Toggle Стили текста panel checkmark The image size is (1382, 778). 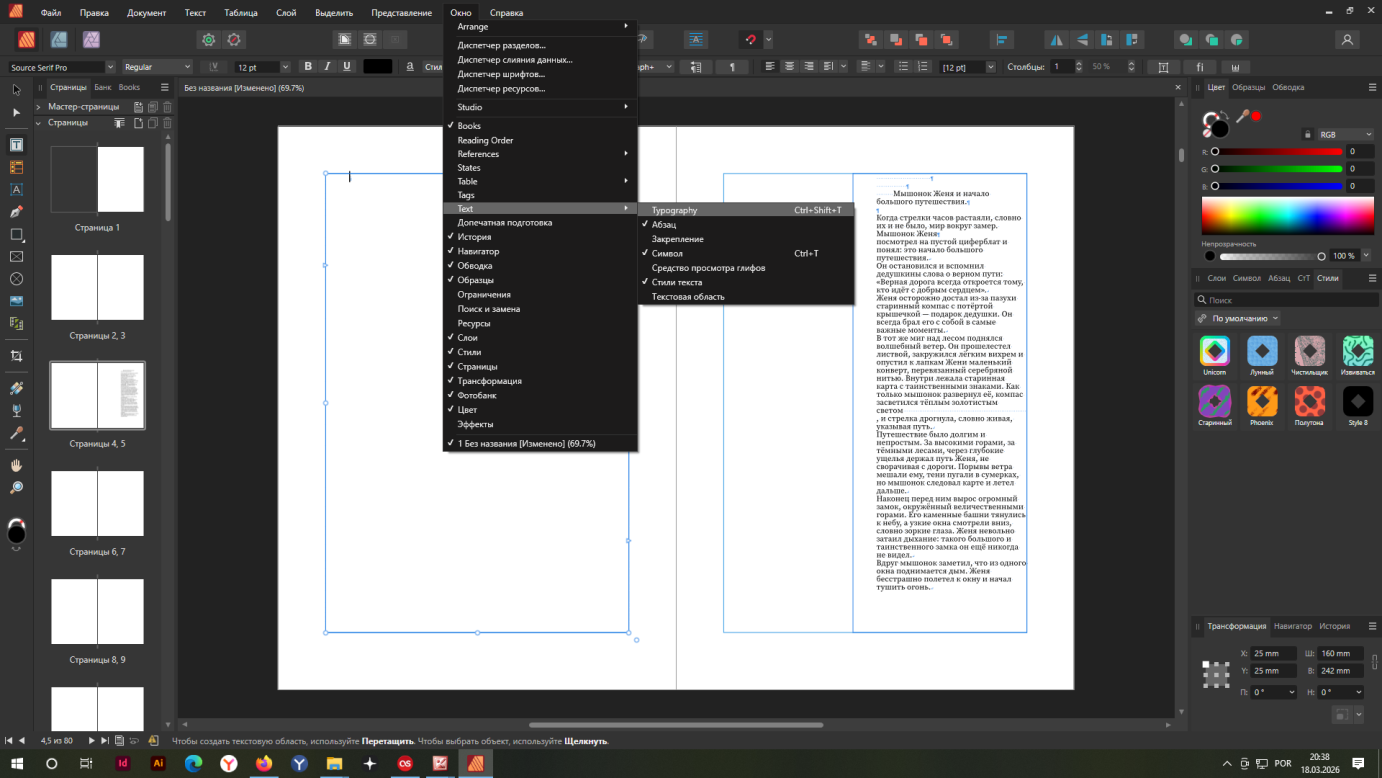677,282
